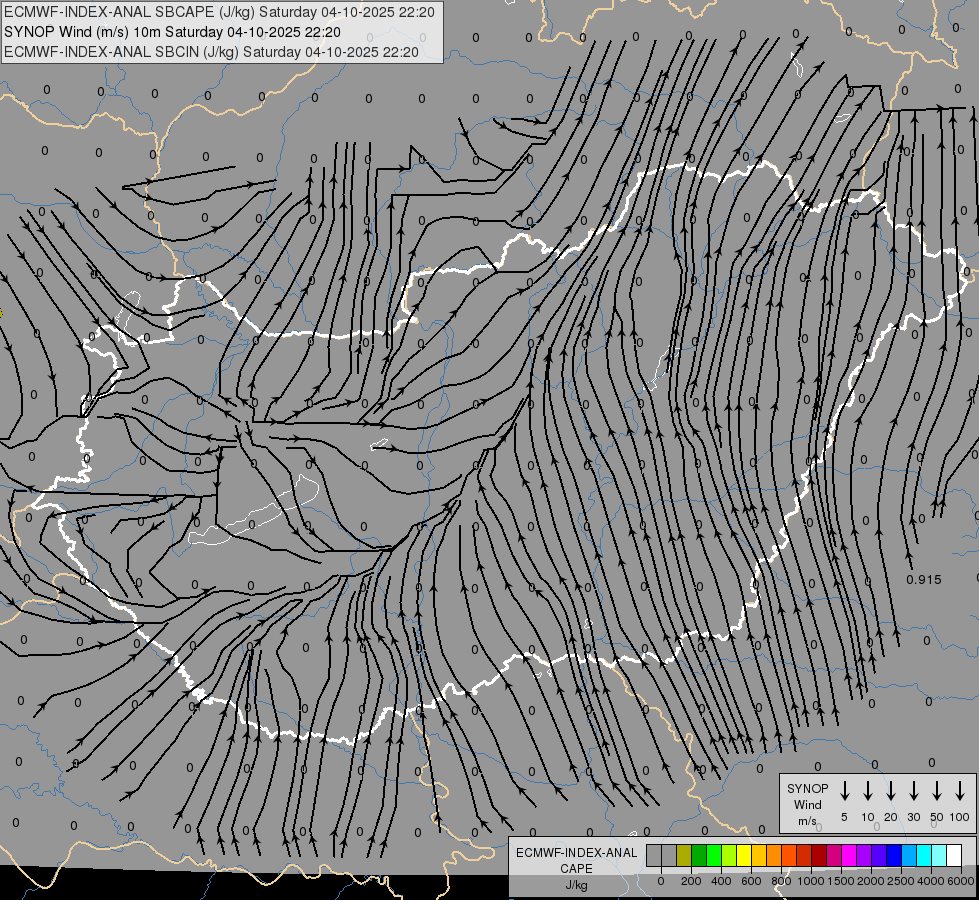
Task: Click the sky blue swatch right of 2500
Action: [x=908, y=855]
